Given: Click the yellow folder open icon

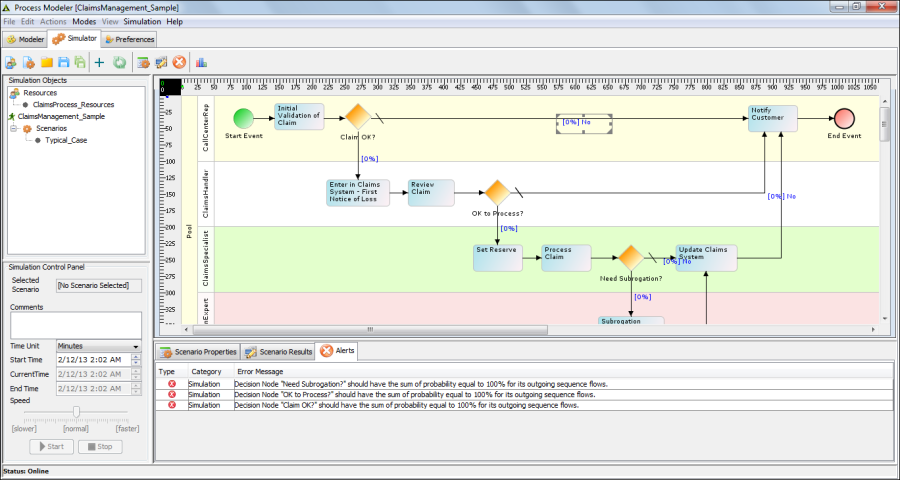Looking at the screenshot, I should pyautogui.click(x=46, y=62).
